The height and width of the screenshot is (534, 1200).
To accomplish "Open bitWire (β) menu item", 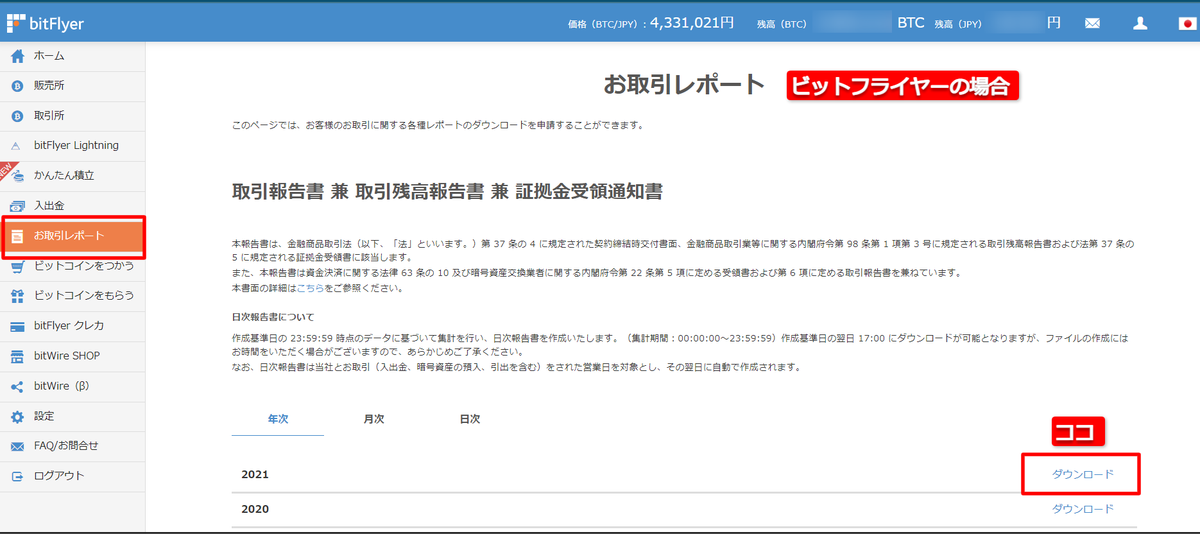I will [x=61, y=386].
